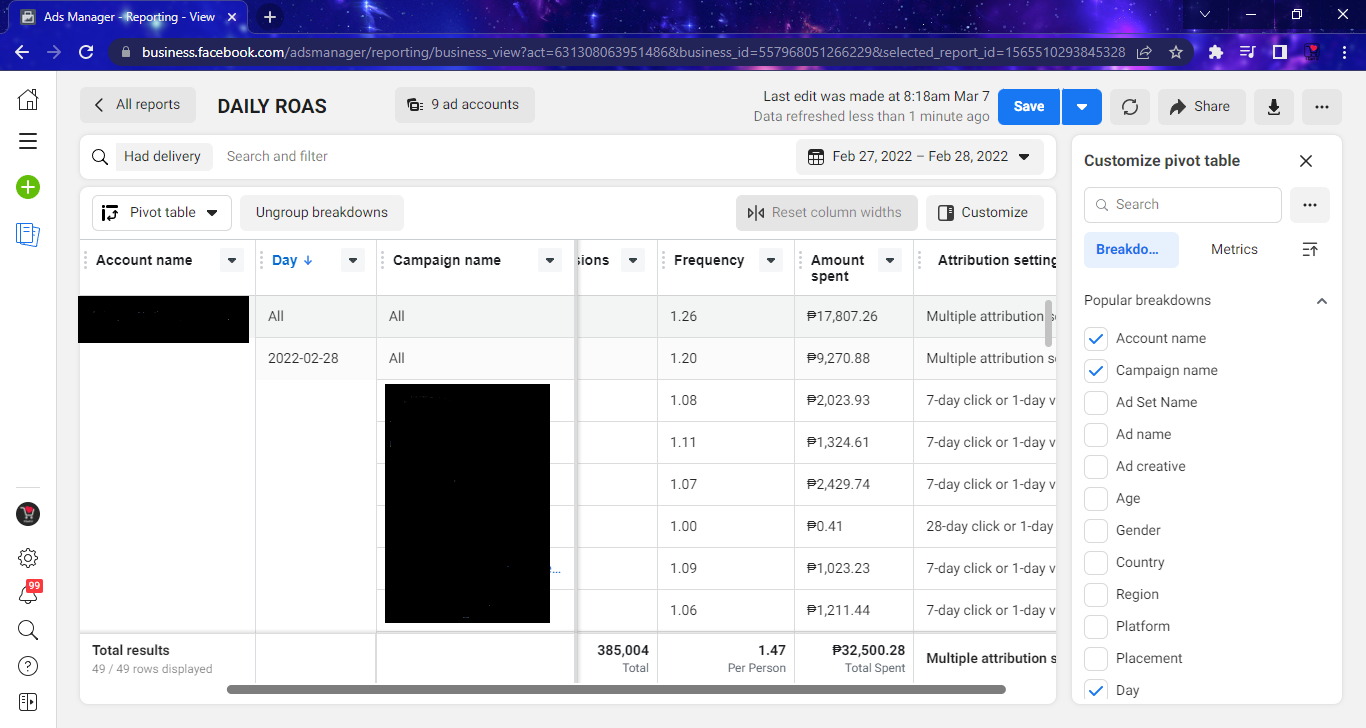Screen dimensions: 1366x728
Task: Click the Save button
Action: pyautogui.click(x=1028, y=107)
